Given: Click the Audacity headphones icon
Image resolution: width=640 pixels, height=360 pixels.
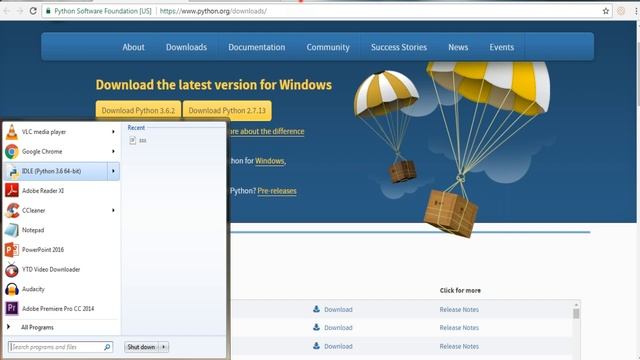Looking at the screenshot, I should tap(12, 289).
